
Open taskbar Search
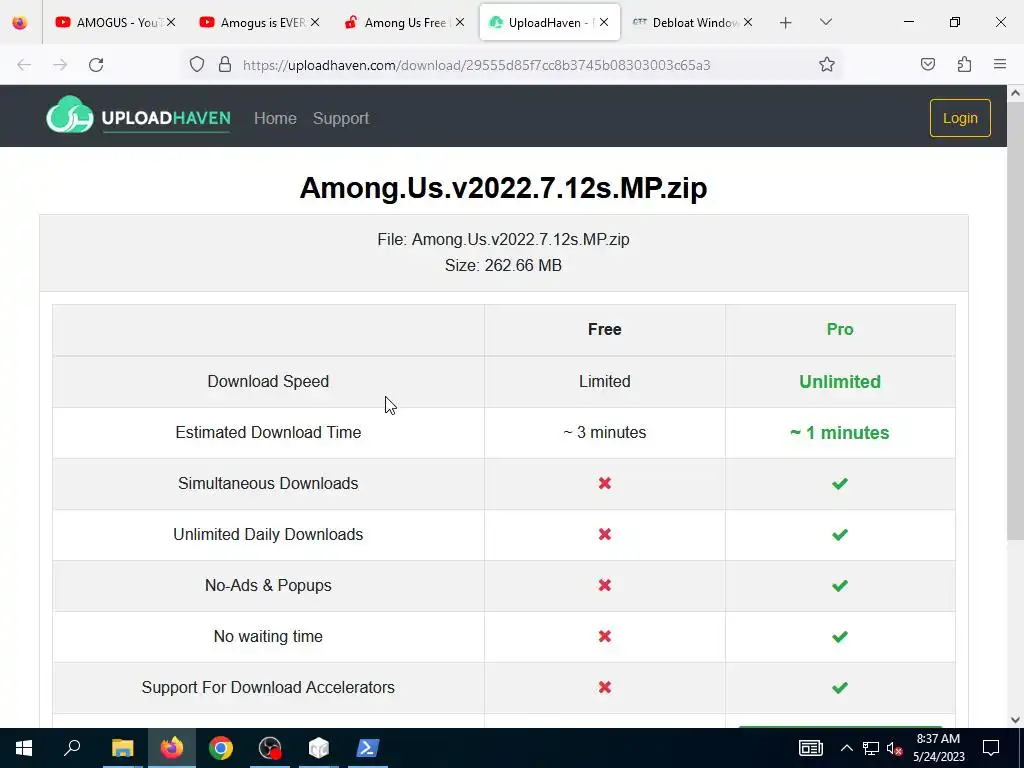[x=72, y=748]
